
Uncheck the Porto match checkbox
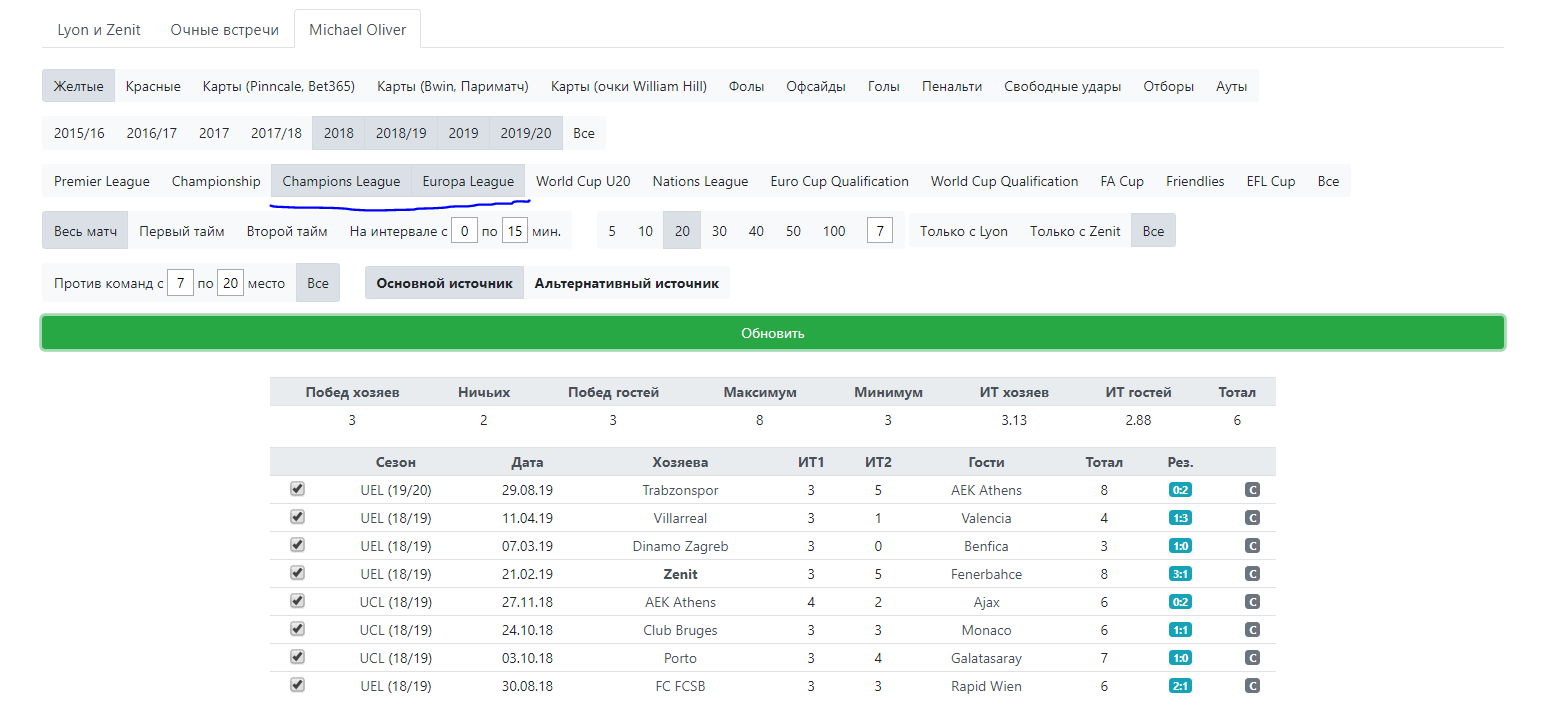[297, 657]
